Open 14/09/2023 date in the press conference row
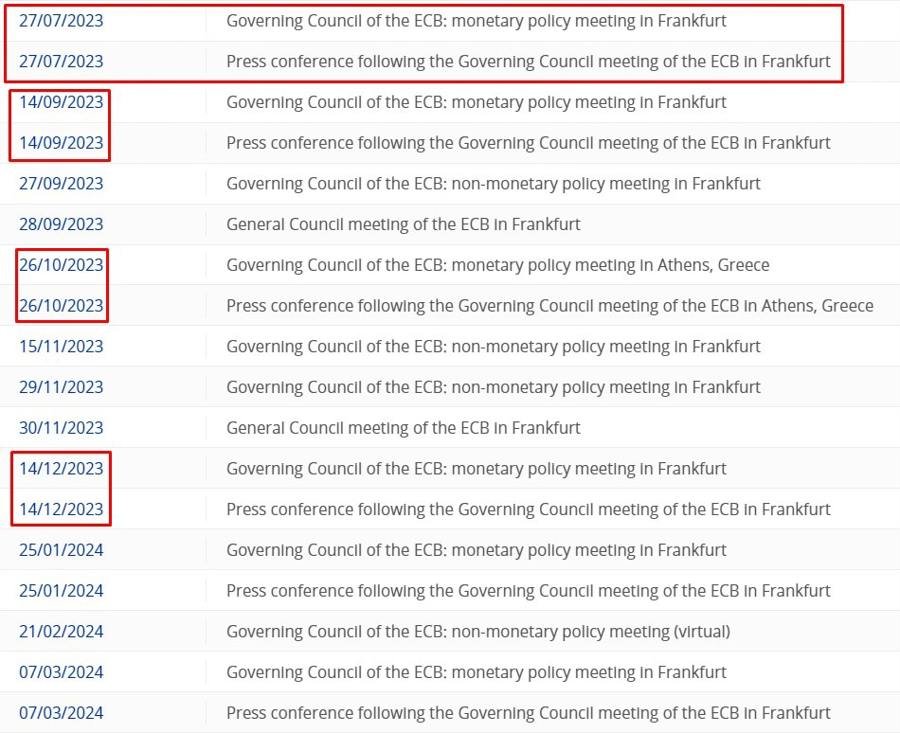This screenshot has width=900, height=733. click(x=61, y=143)
